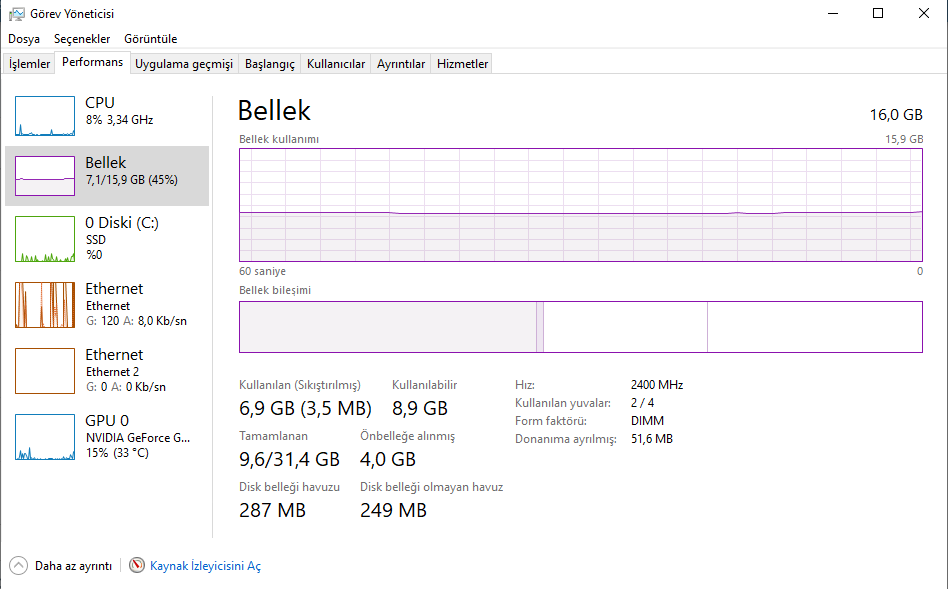The width and height of the screenshot is (948, 589).
Task: Open the 0 Diski (C:) performance graph
Action: click(x=45, y=239)
